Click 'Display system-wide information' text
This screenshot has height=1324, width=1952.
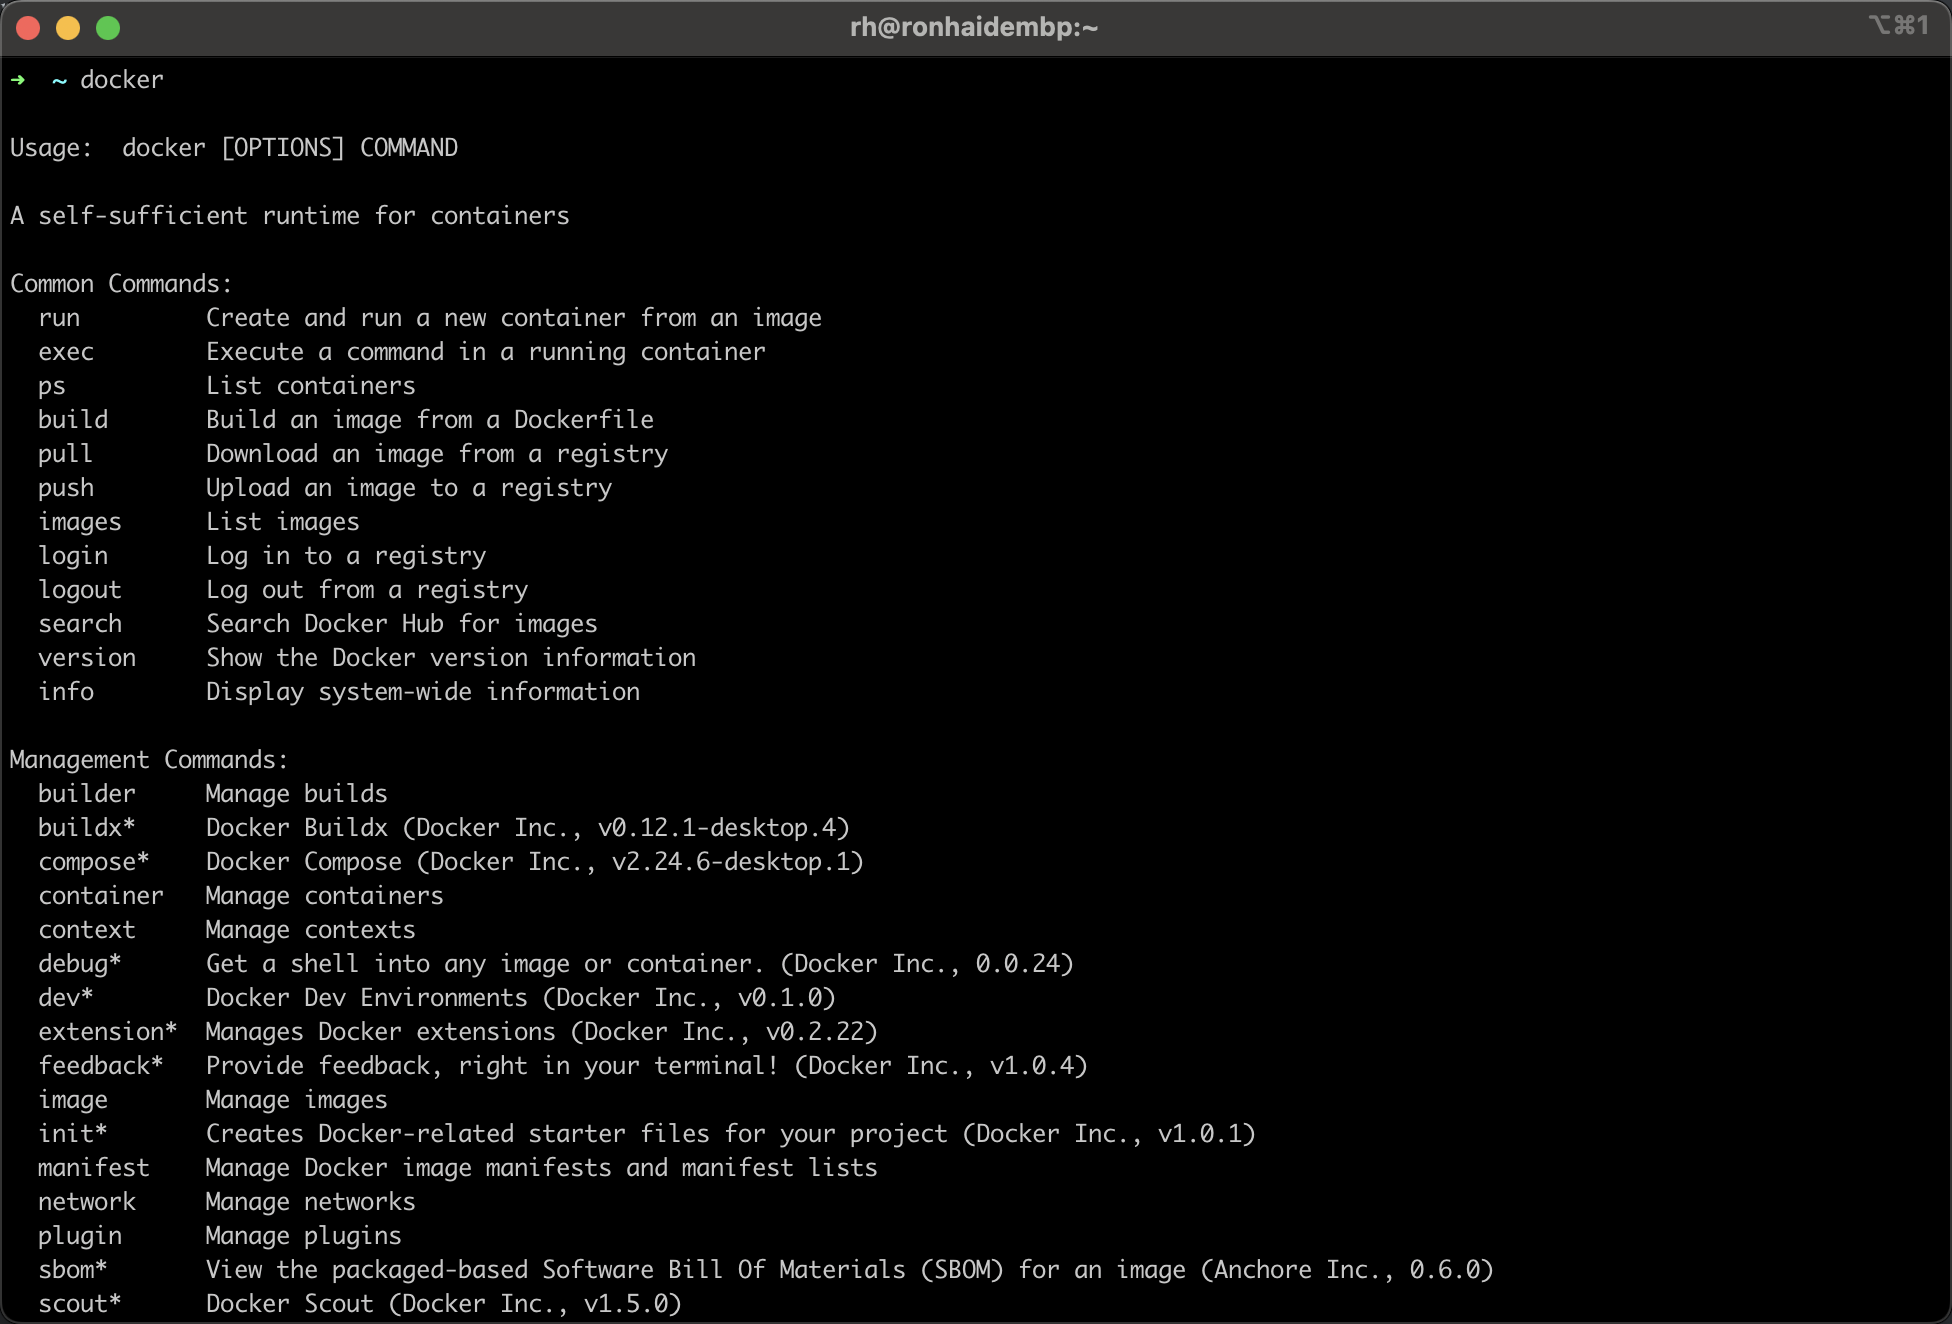[x=423, y=692]
